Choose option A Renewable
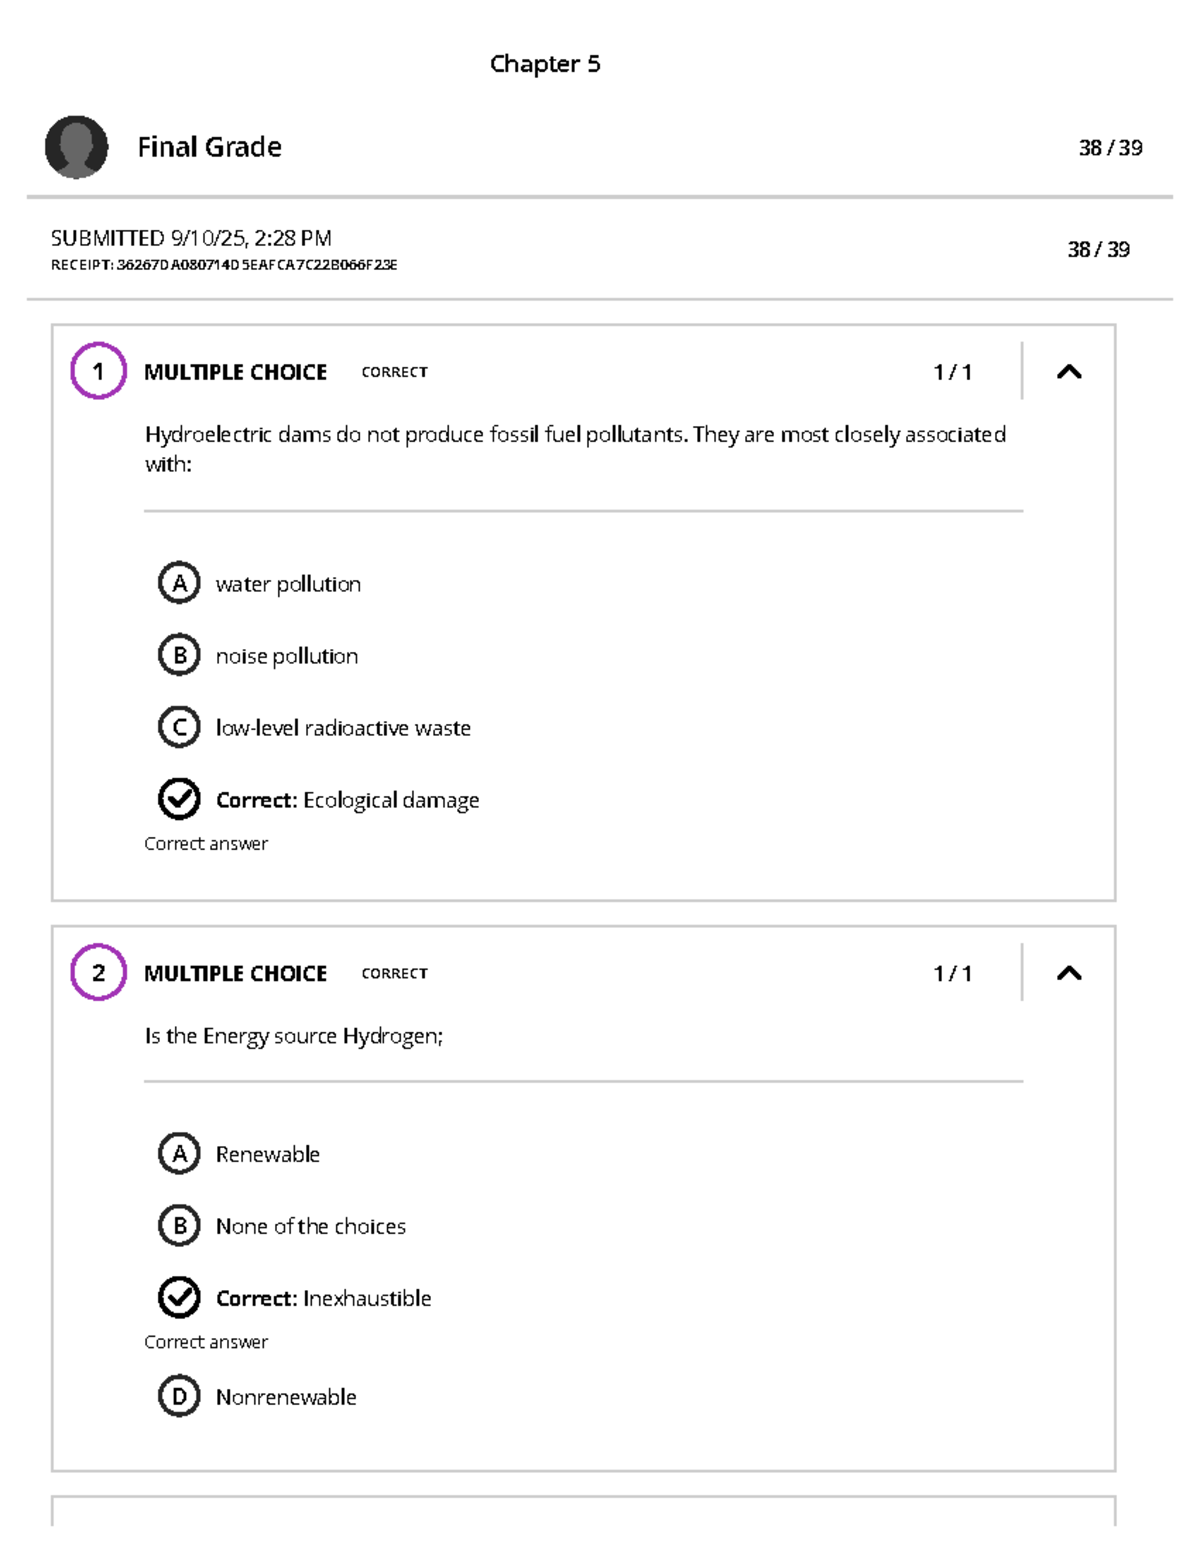 tap(179, 1153)
